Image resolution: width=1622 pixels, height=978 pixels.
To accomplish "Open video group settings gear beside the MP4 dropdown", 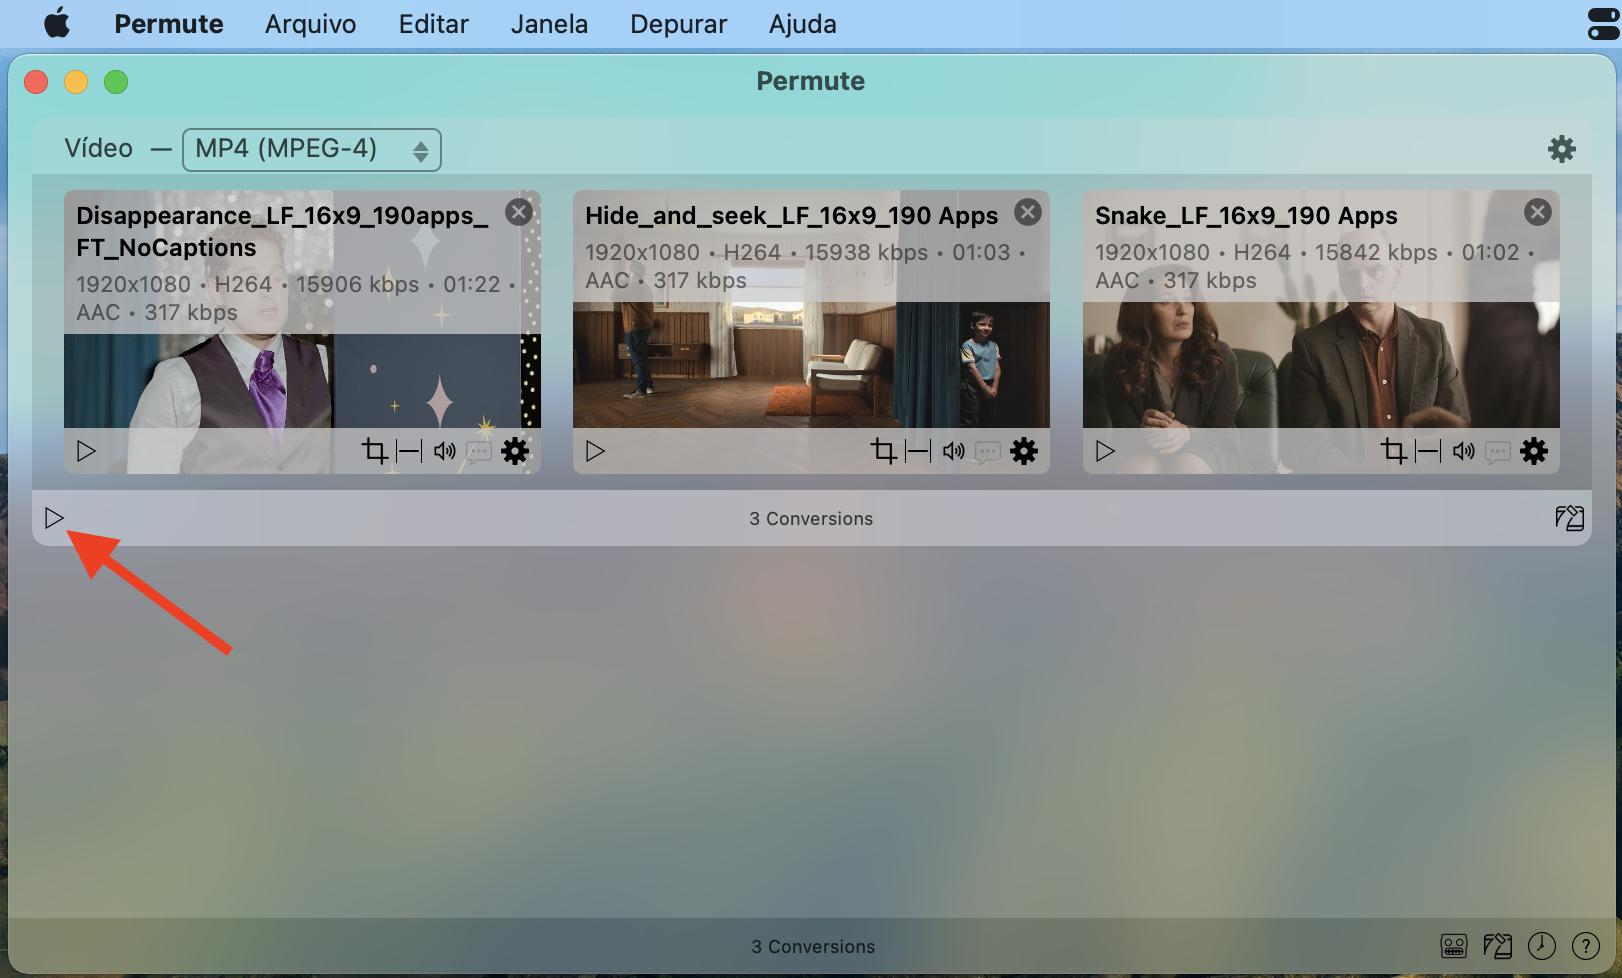I will 1561,149.
